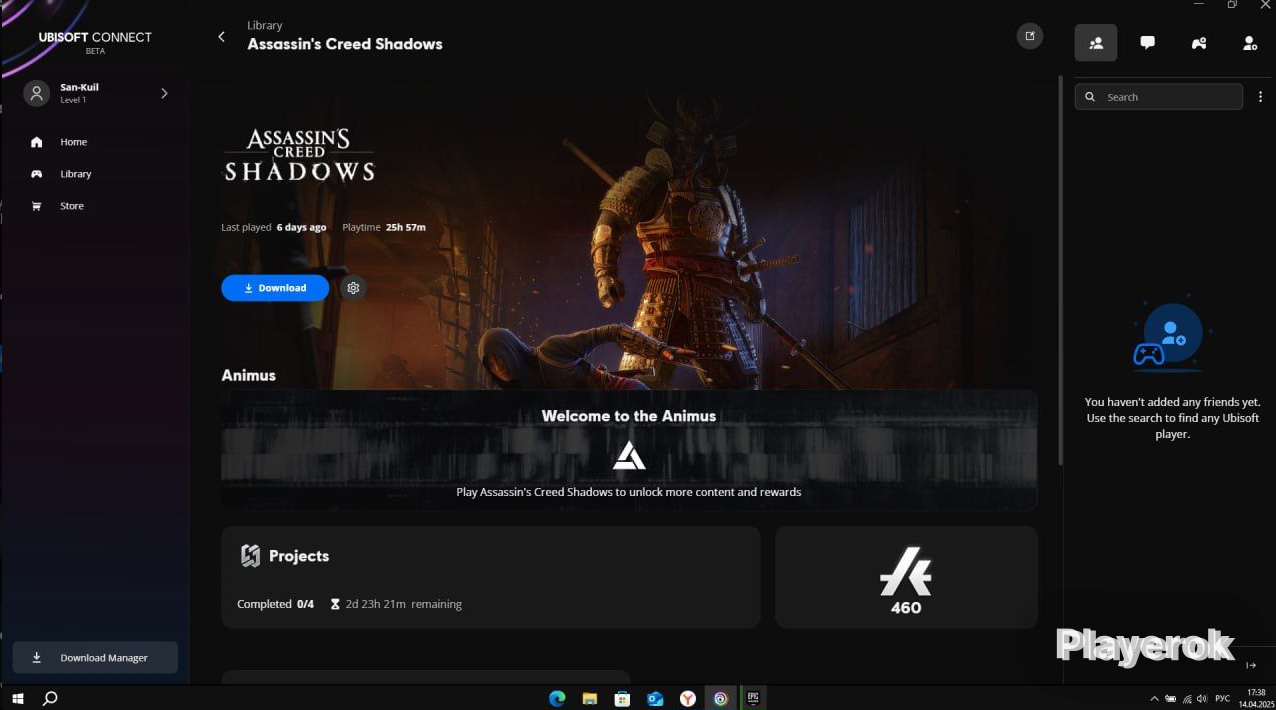This screenshot has width=1276, height=710.
Task: Click the friends Search field
Action: (x=1159, y=97)
